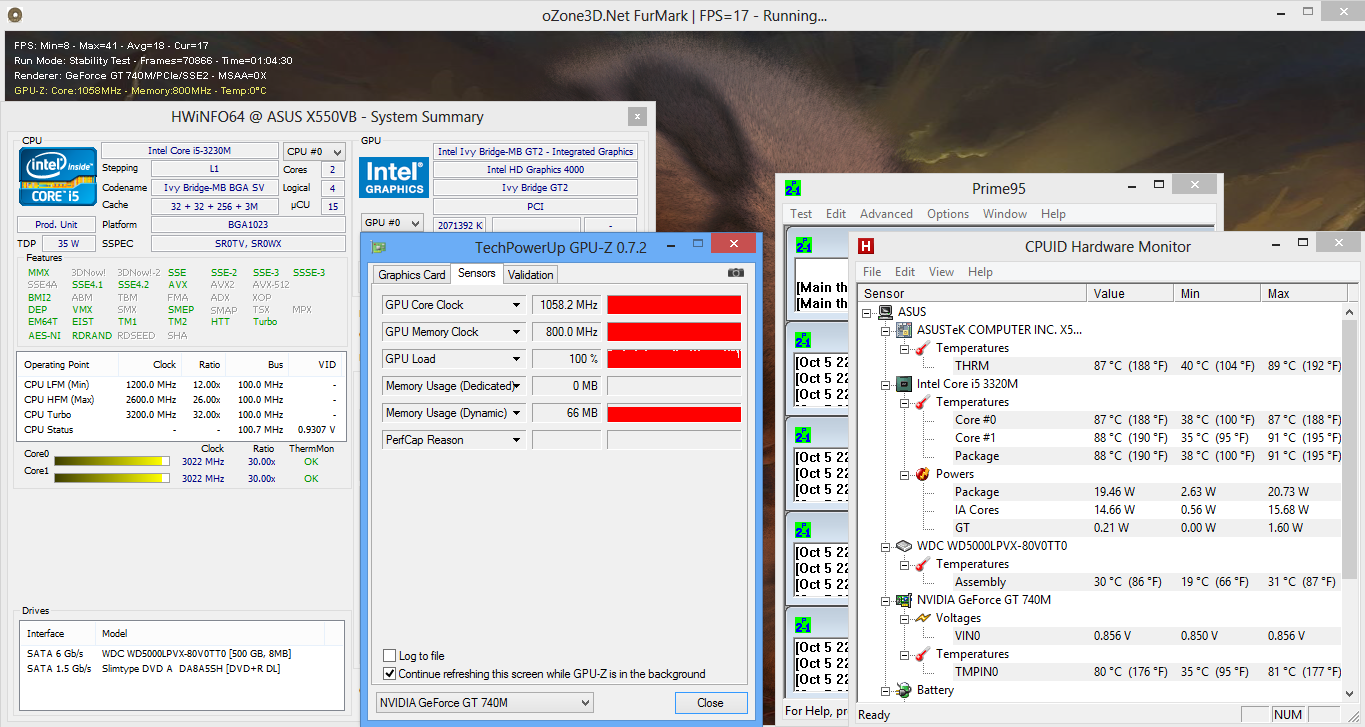The width and height of the screenshot is (1365, 727).
Task: Click the ASUSTeK motherboard icon in tree
Action: tap(904, 330)
